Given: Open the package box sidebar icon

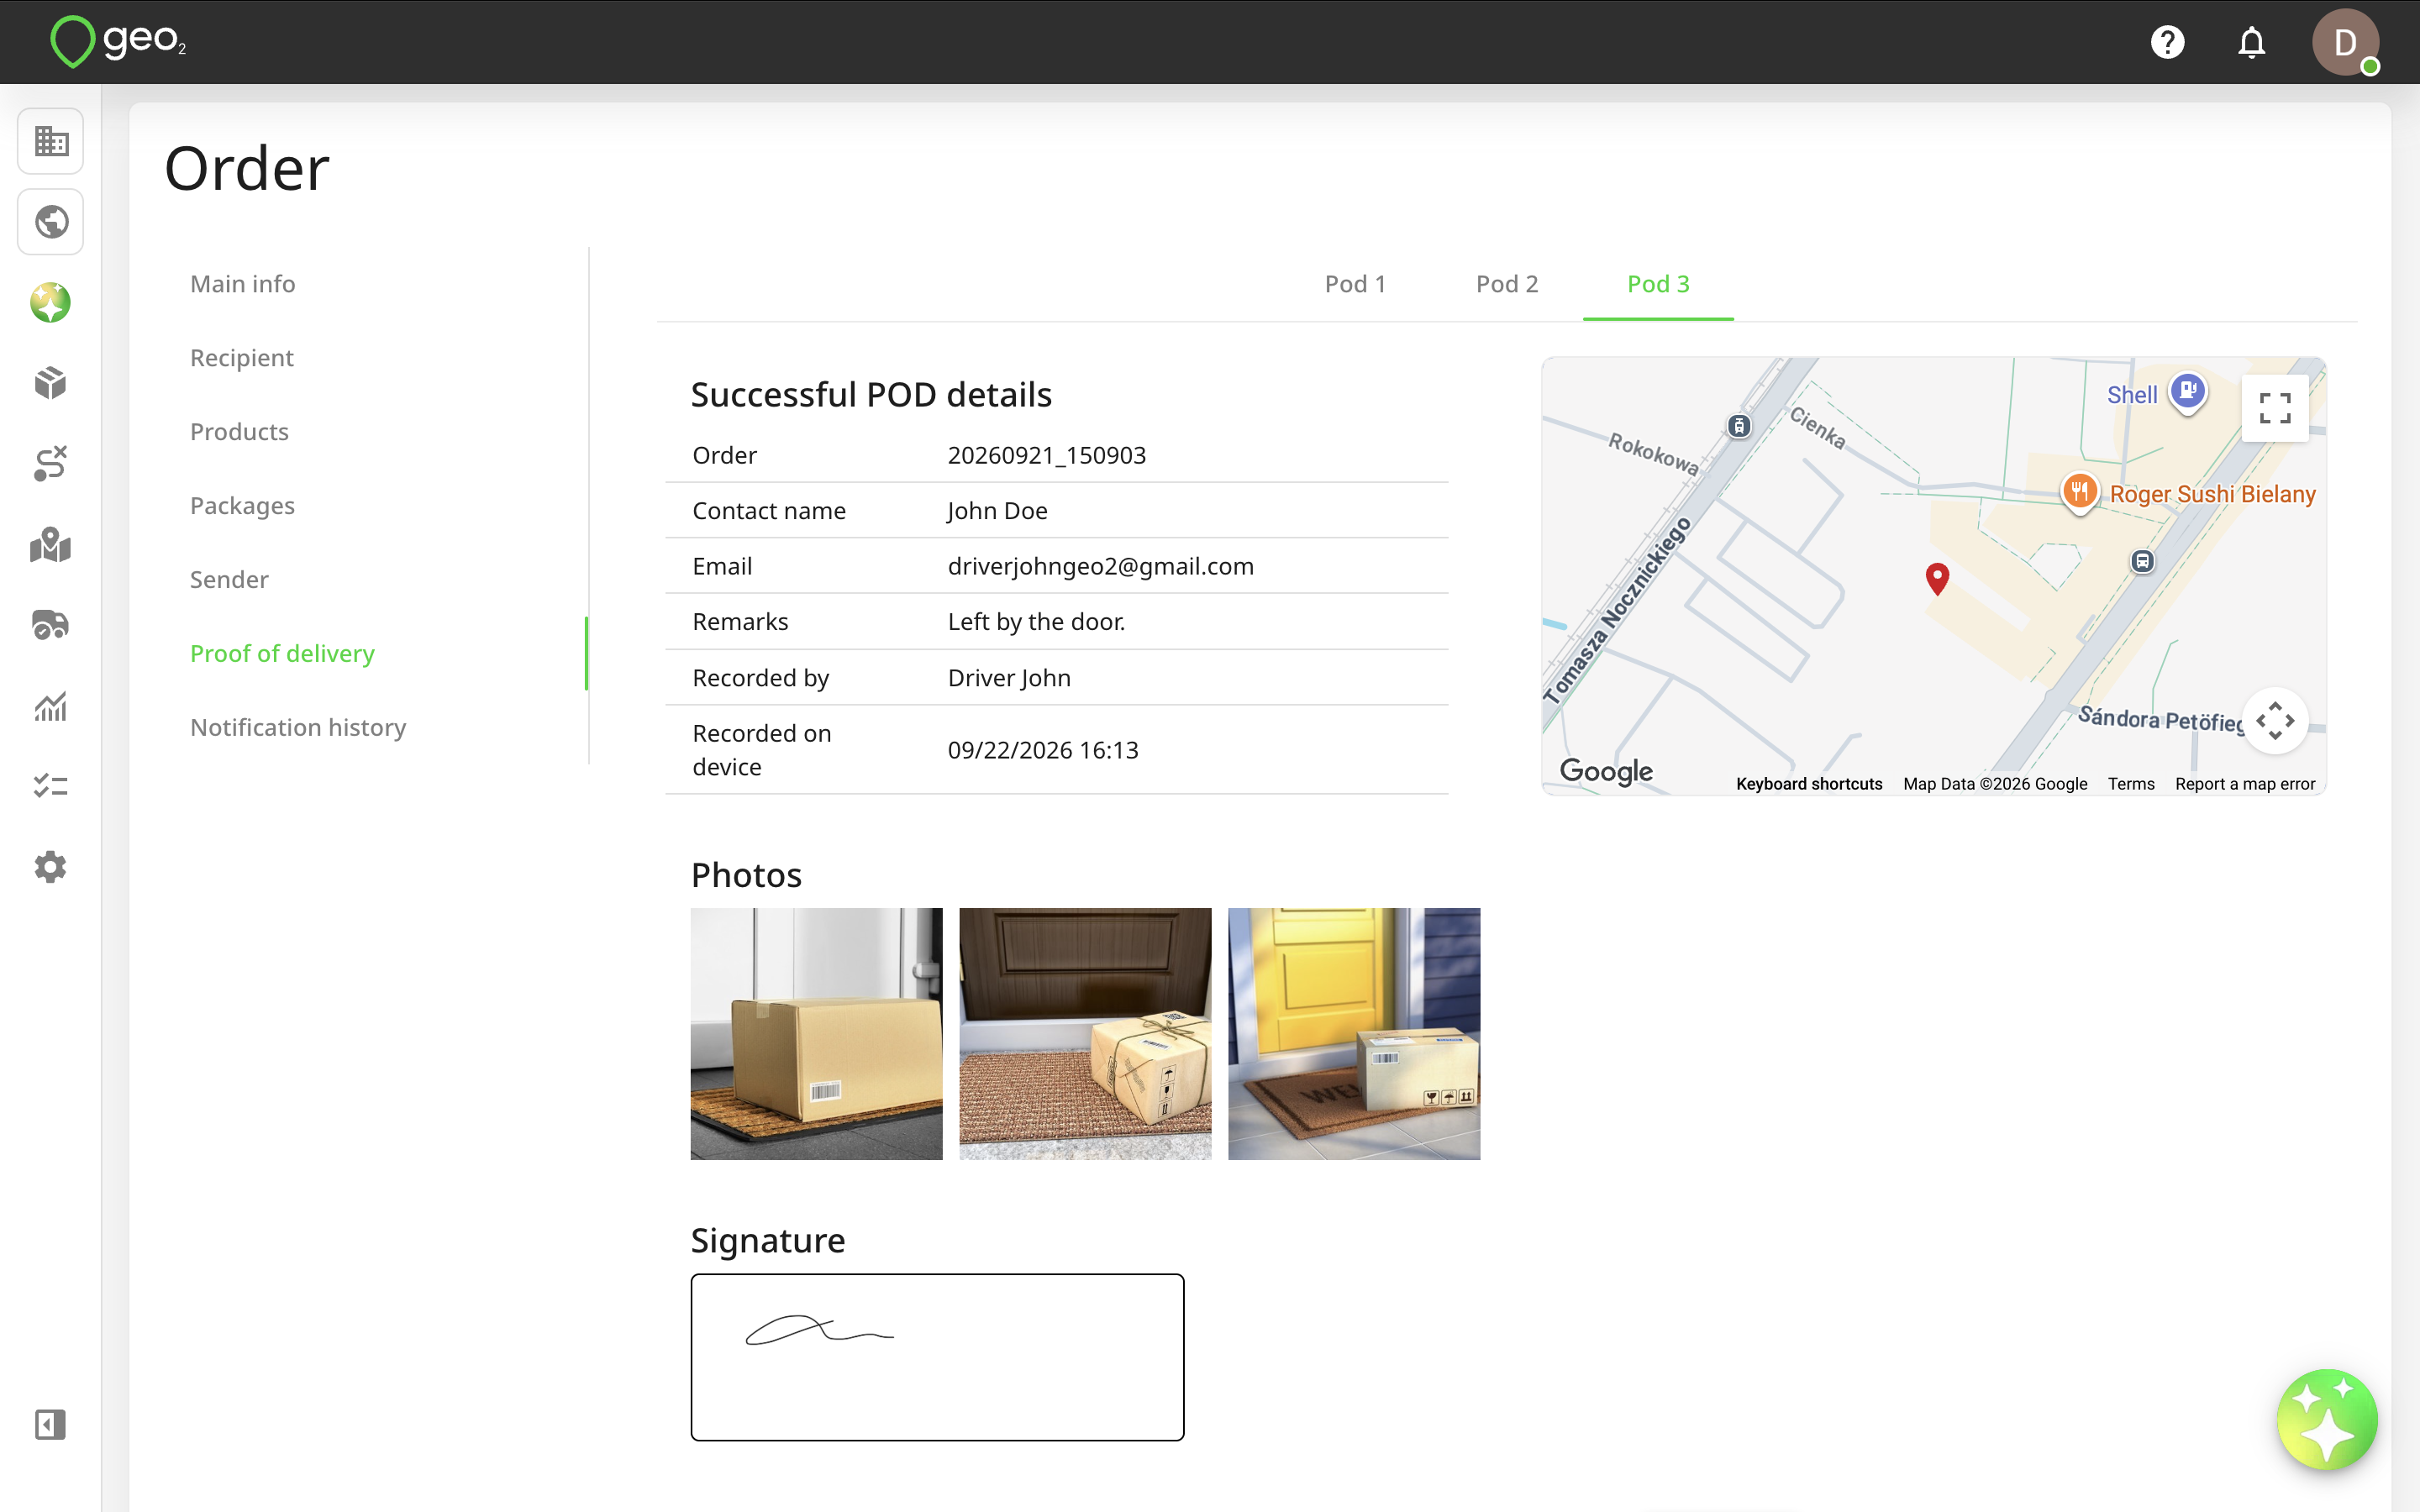Looking at the screenshot, I should pyautogui.click(x=51, y=383).
